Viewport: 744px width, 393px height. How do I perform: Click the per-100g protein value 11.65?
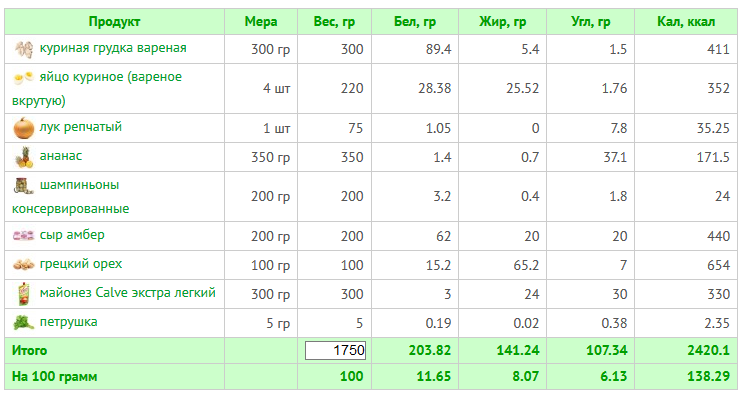tap(434, 377)
